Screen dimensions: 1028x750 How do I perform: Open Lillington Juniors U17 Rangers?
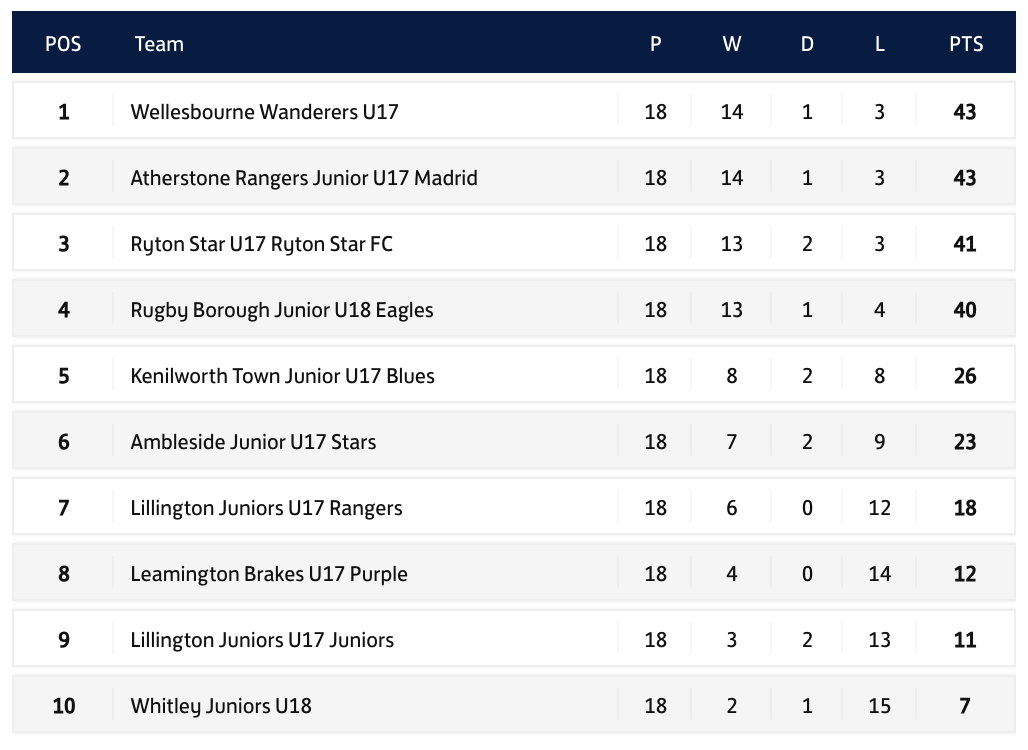[x=266, y=507]
